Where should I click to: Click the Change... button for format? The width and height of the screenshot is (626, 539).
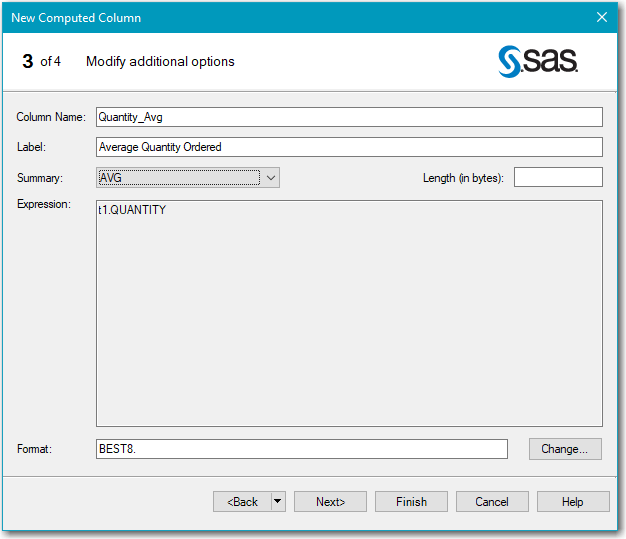point(565,449)
